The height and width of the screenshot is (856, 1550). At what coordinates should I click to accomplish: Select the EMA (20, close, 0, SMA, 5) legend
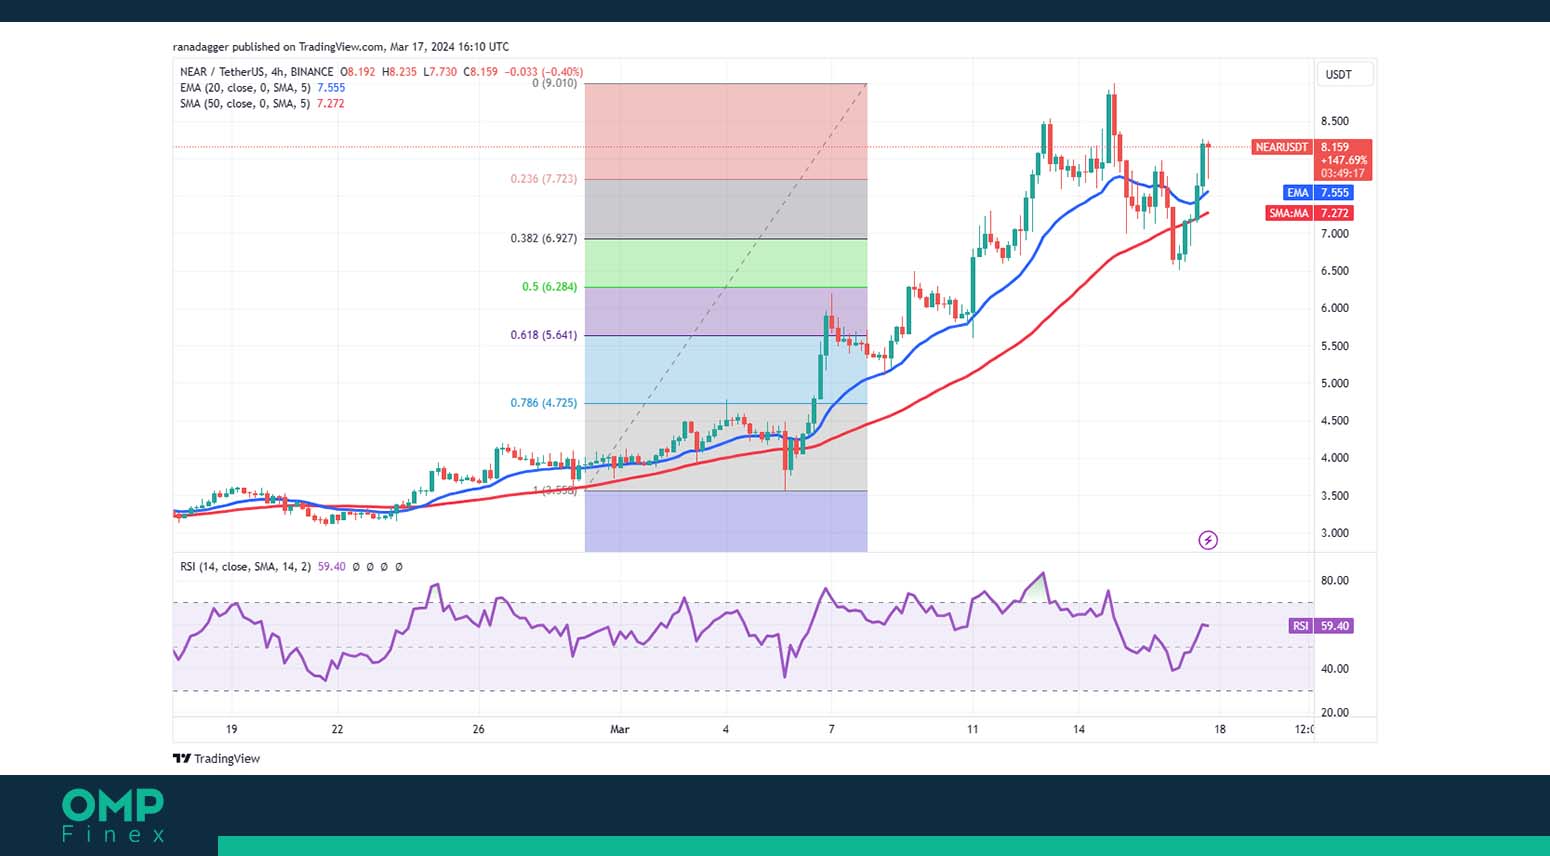pyautogui.click(x=246, y=88)
